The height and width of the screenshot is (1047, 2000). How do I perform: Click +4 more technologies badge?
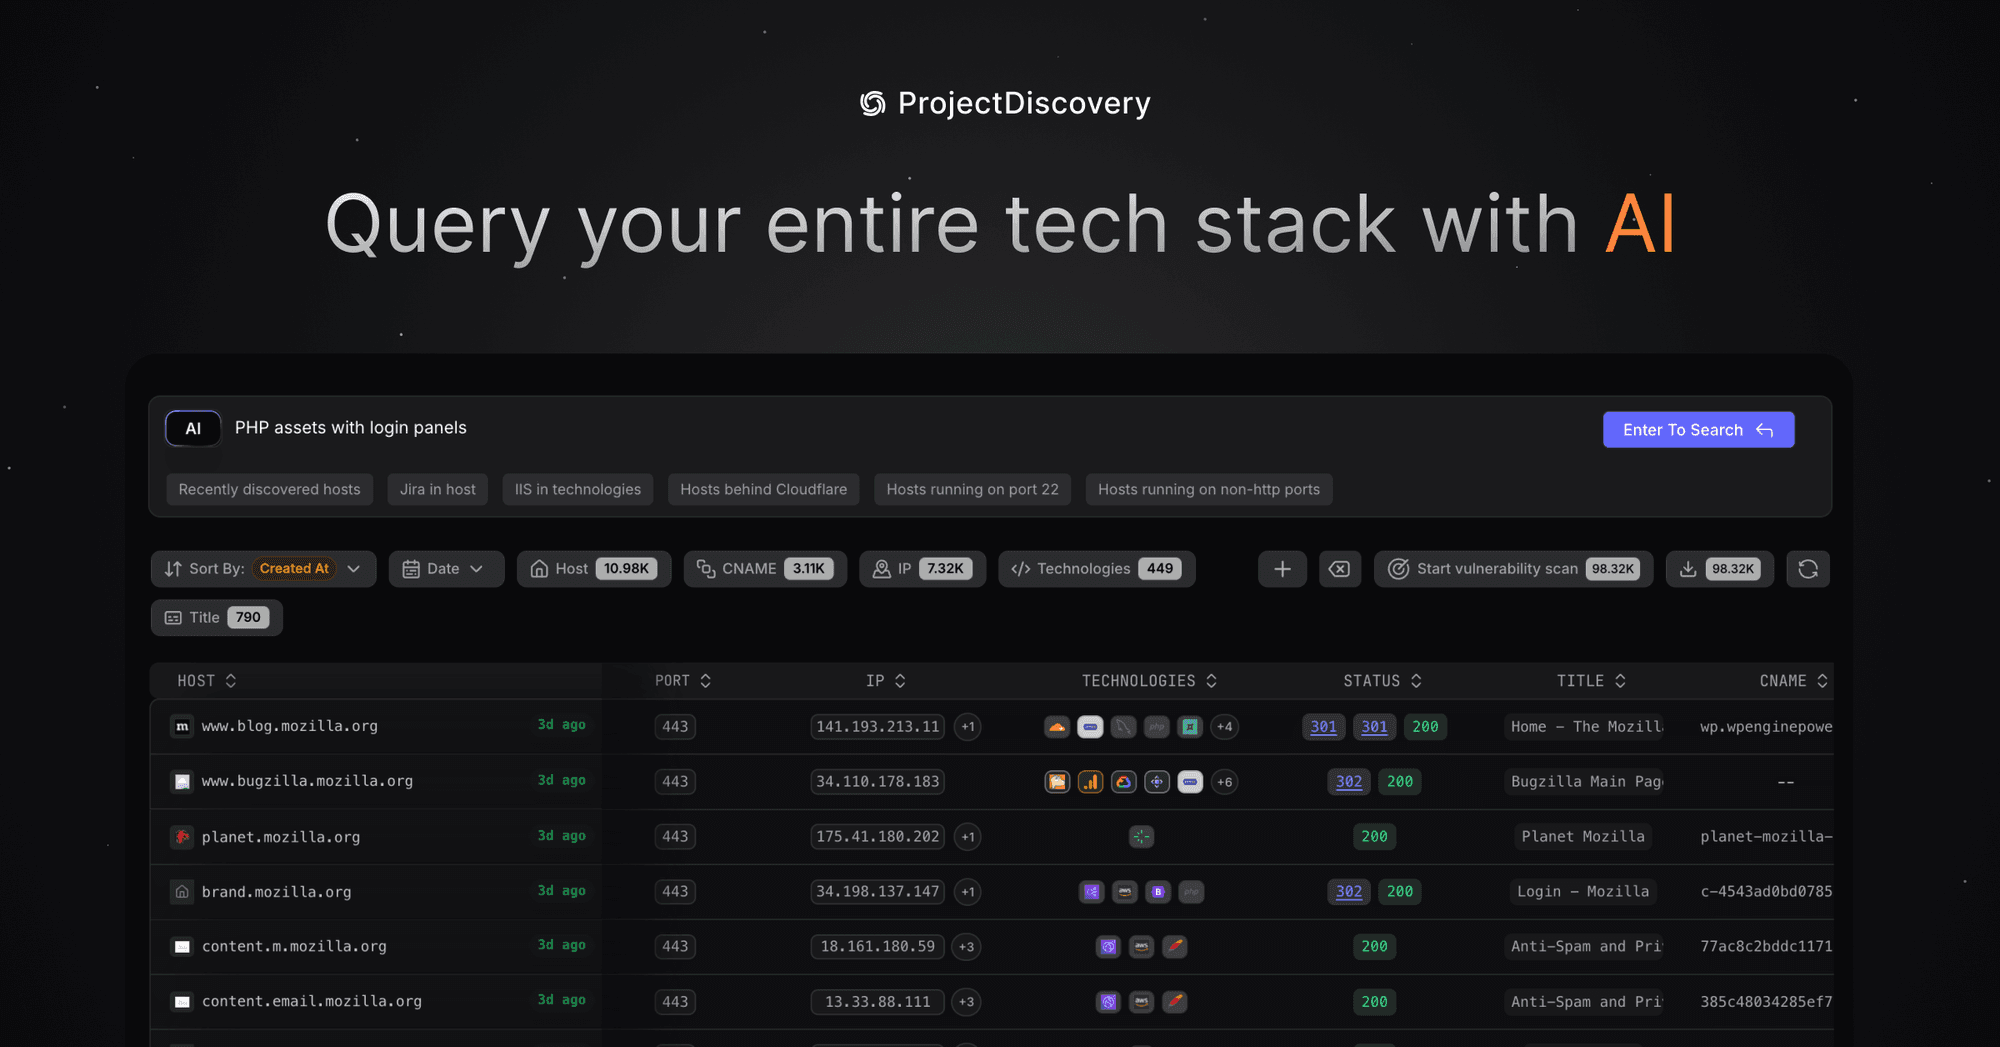click(x=1224, y=727)
